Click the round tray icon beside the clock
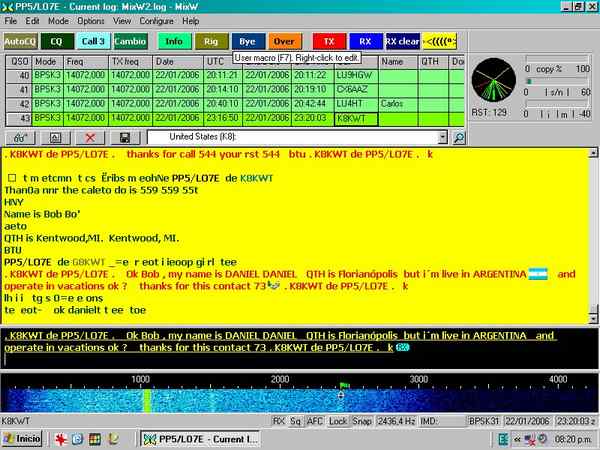 click(542, 439)
